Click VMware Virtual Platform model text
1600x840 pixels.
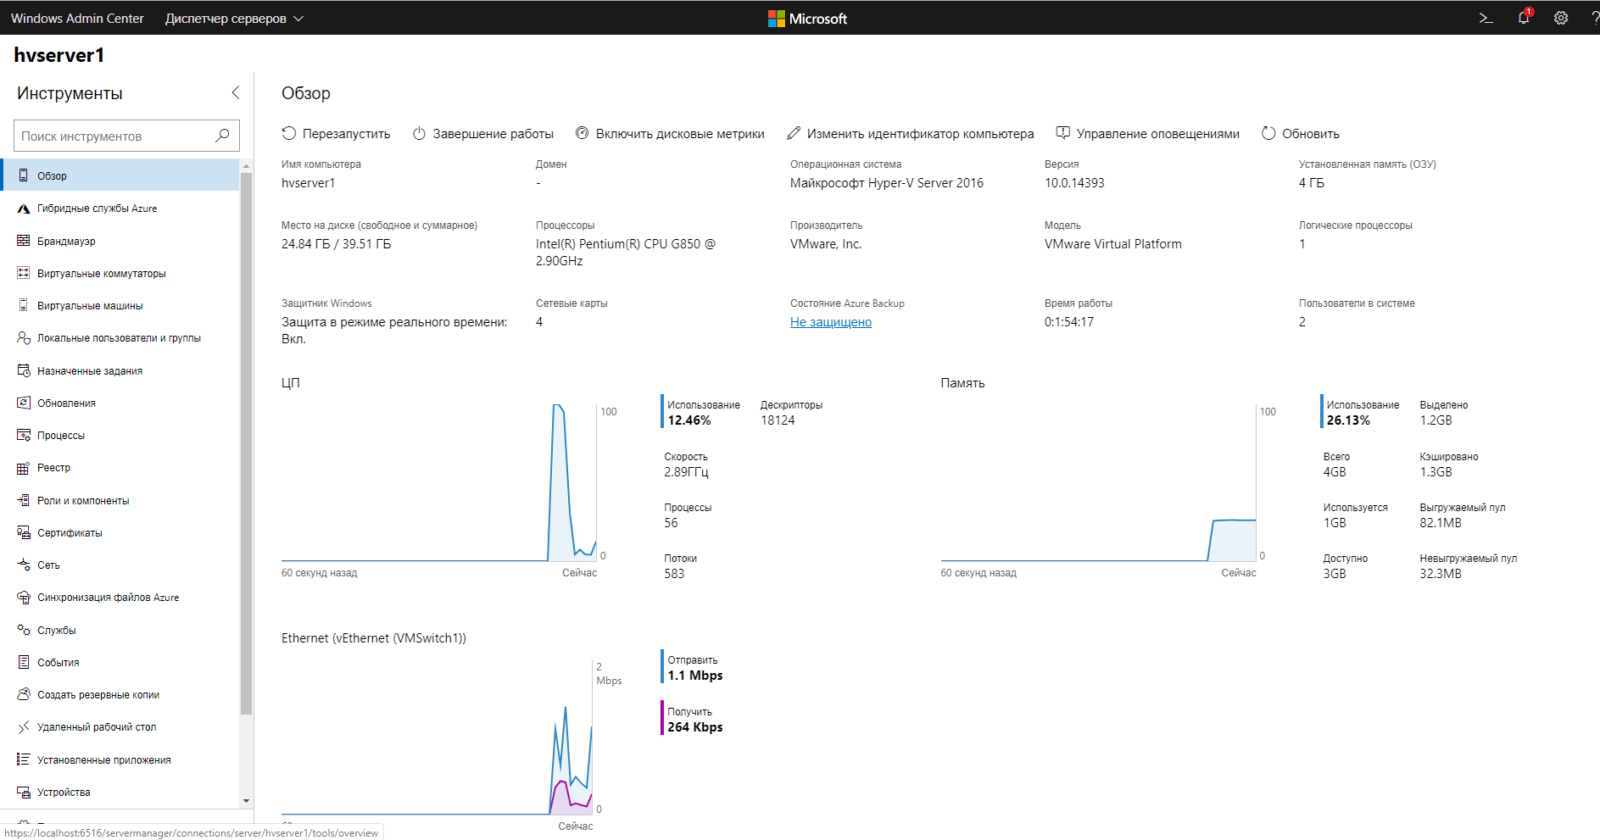(x=1113, y=244)
